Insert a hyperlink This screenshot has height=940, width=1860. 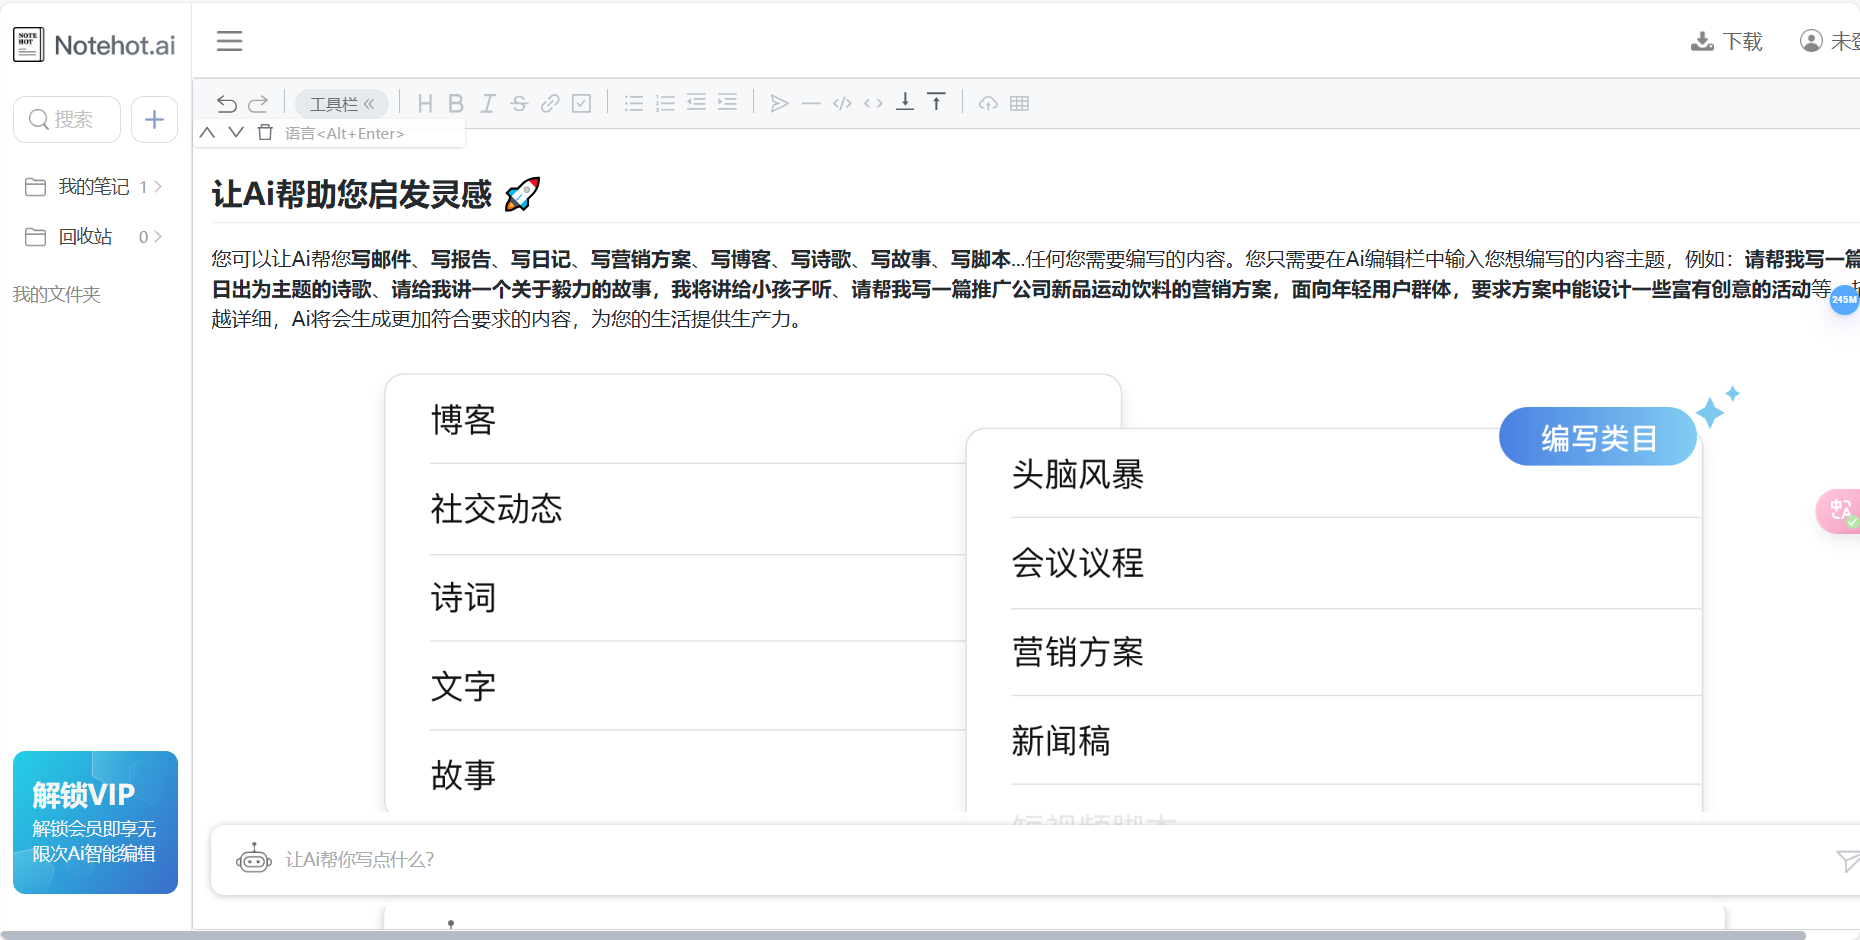(x=549, y=103)
